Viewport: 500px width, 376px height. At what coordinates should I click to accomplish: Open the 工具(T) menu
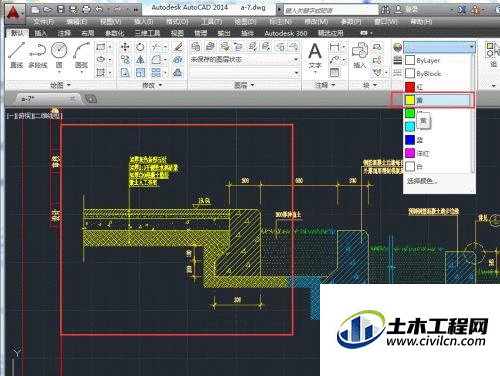click(x=212, y=22)
